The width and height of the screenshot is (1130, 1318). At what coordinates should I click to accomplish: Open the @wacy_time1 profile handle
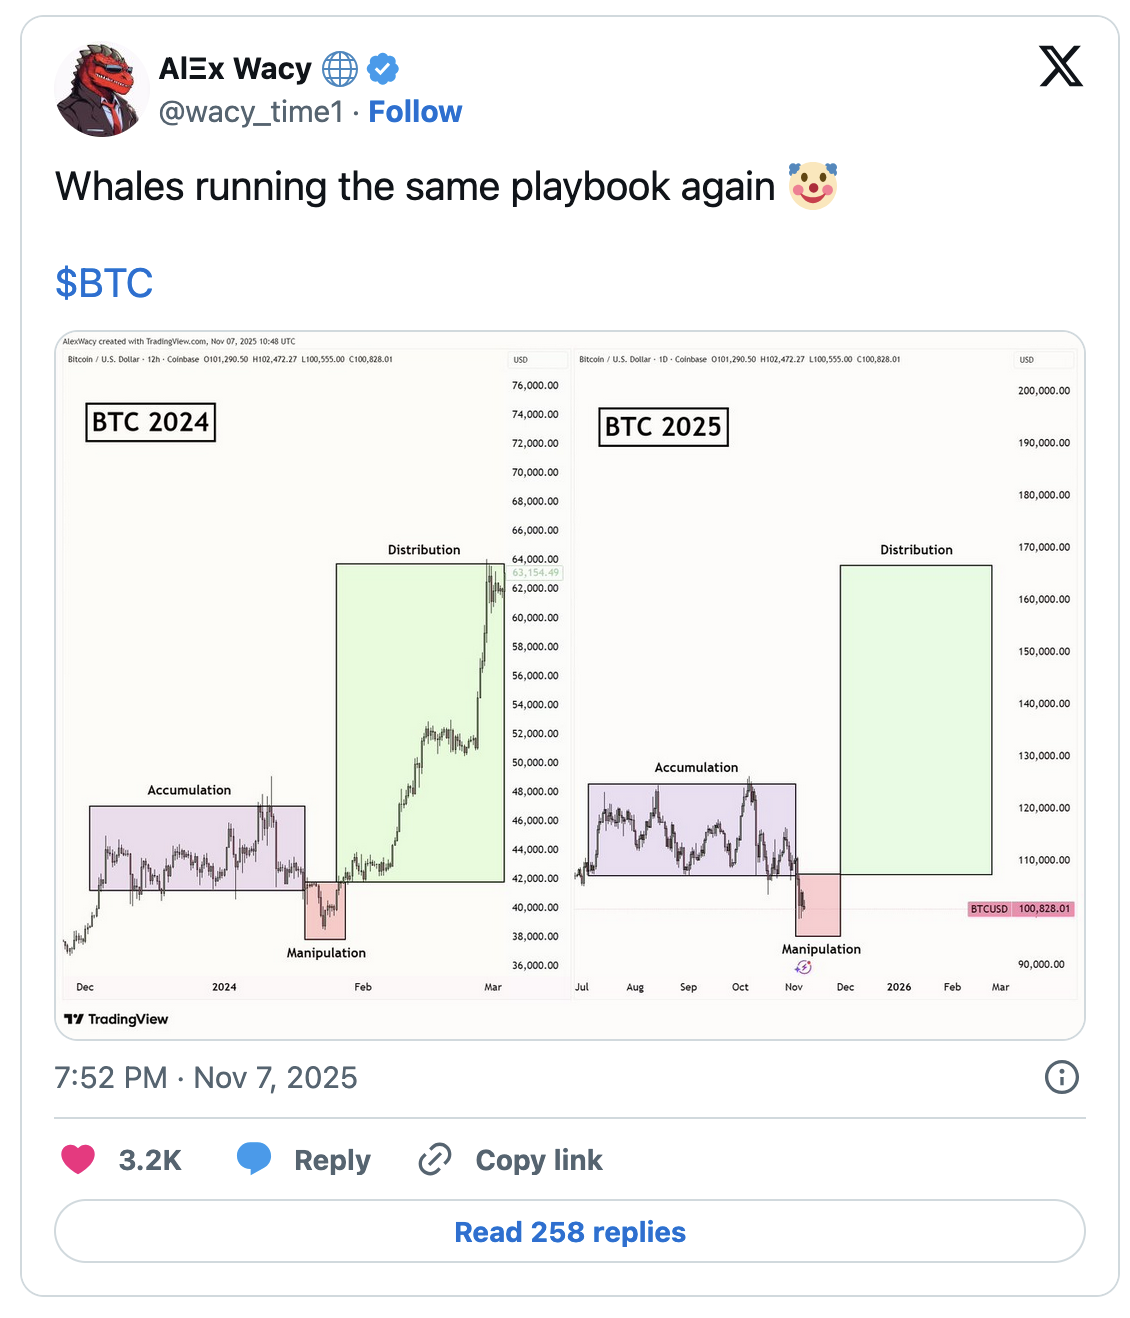249,111
